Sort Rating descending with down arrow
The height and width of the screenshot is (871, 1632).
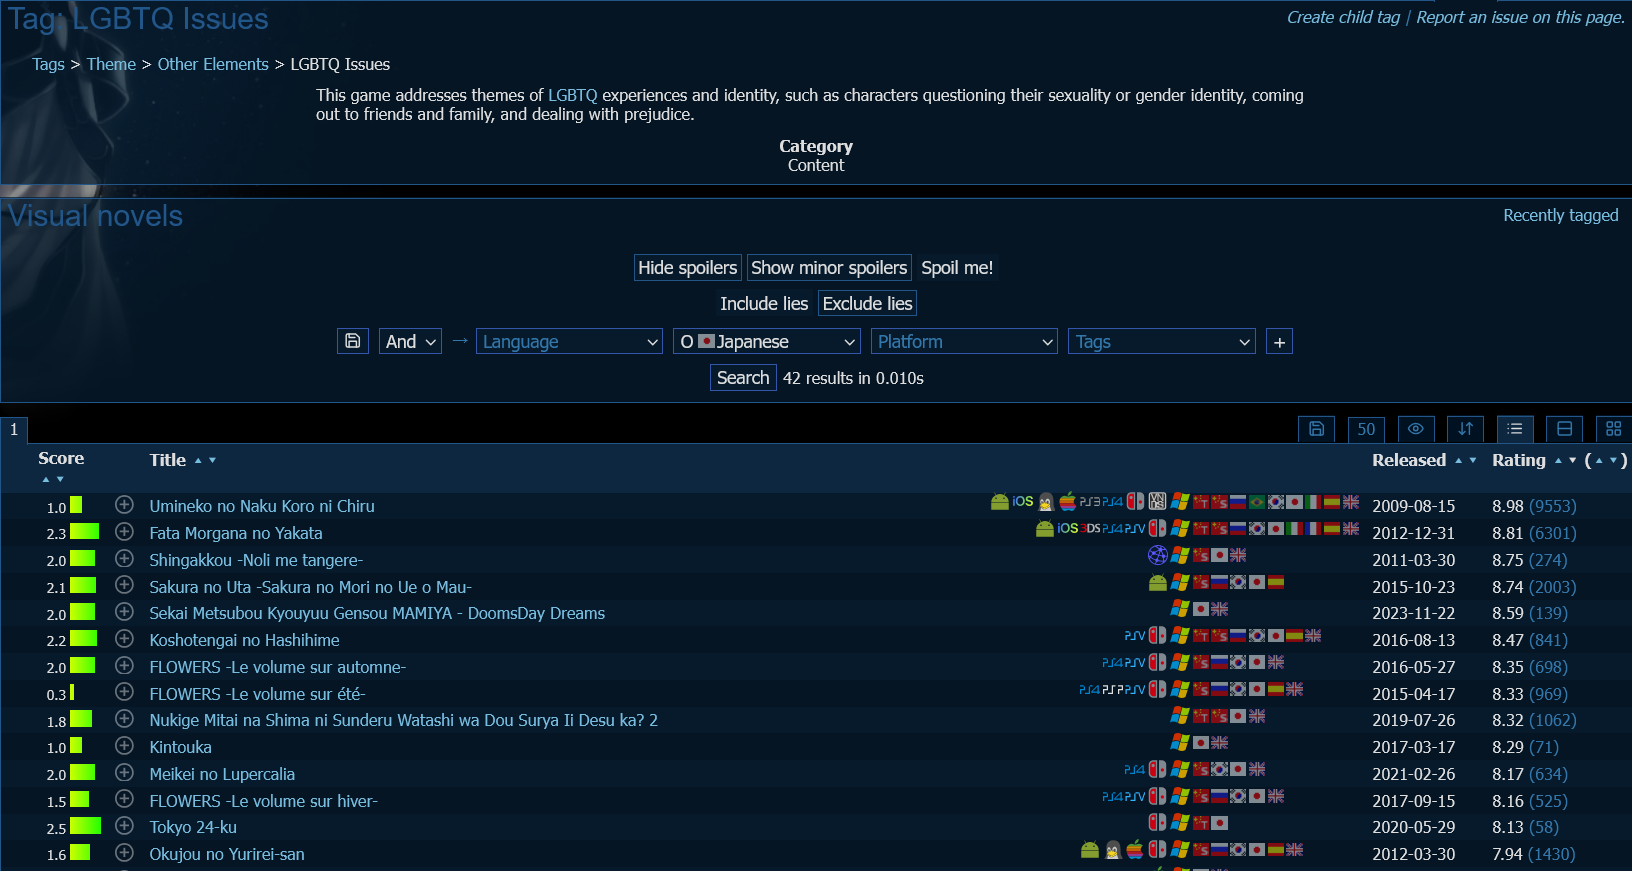(1572, 460)
